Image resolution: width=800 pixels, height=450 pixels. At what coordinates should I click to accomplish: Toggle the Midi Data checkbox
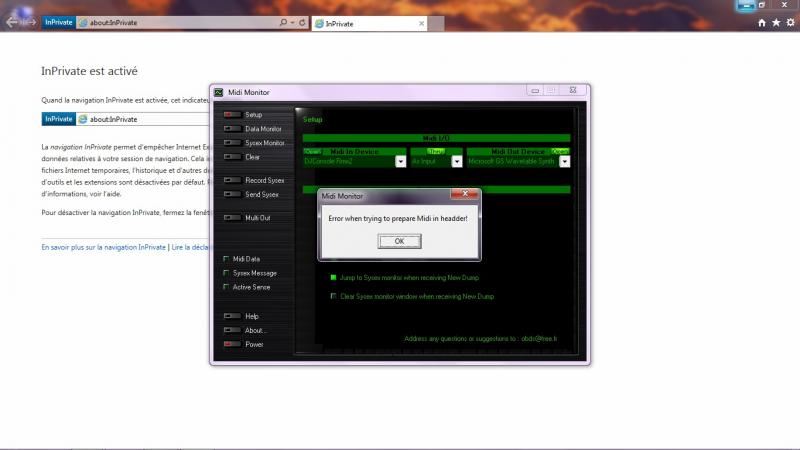(226, 259)
